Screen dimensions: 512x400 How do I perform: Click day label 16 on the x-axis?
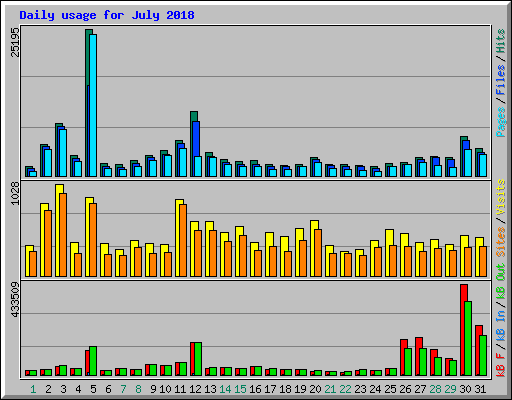point(255,389)
